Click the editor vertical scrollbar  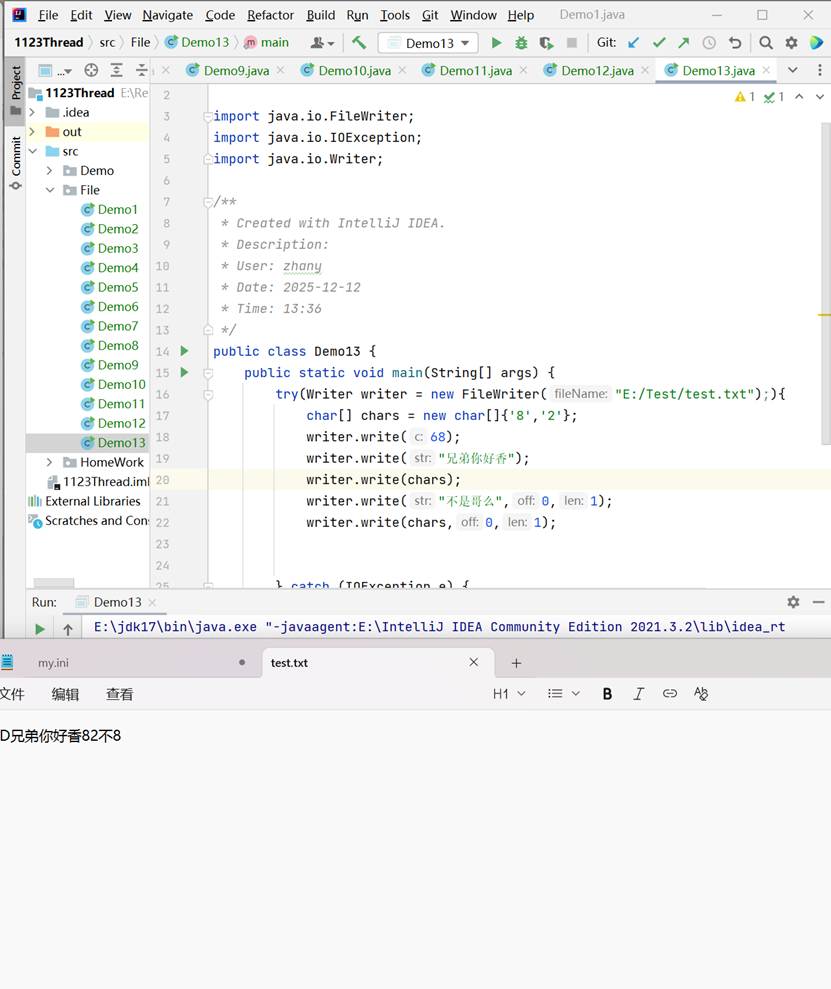[825, 284]
